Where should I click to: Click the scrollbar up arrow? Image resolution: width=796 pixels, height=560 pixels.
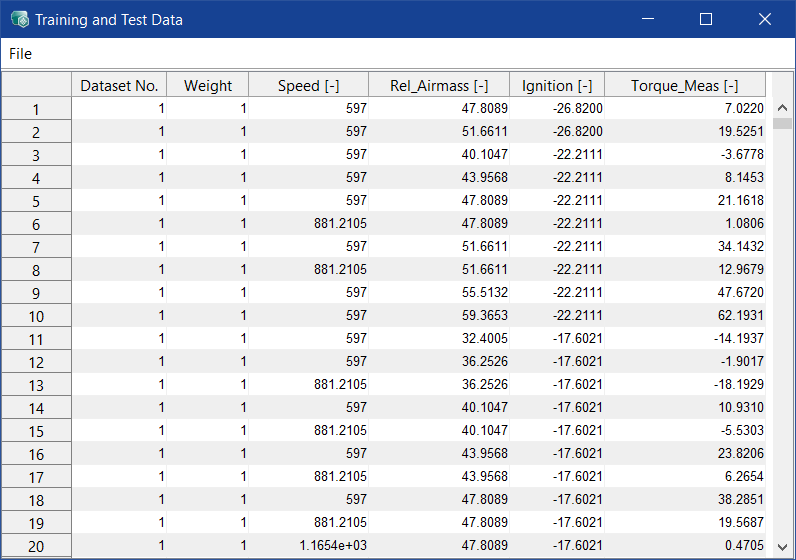point(781,108)
